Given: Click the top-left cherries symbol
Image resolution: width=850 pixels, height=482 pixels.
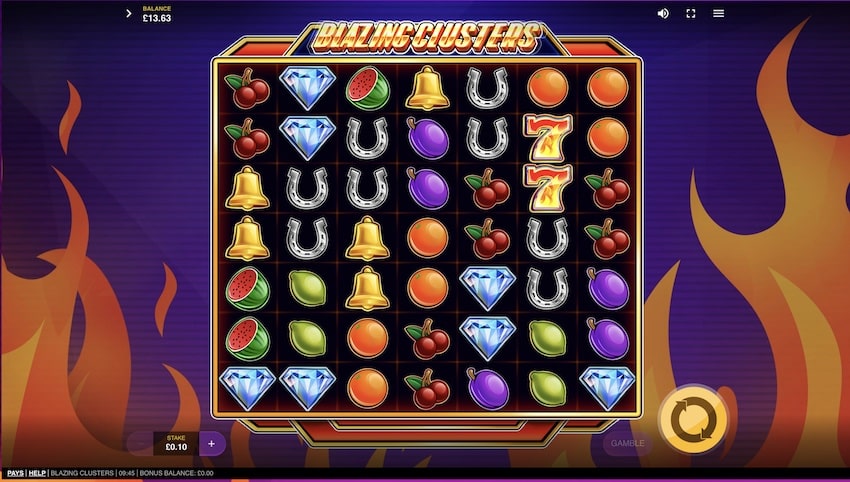Looking at the screenshot, I should pos(247,88).
